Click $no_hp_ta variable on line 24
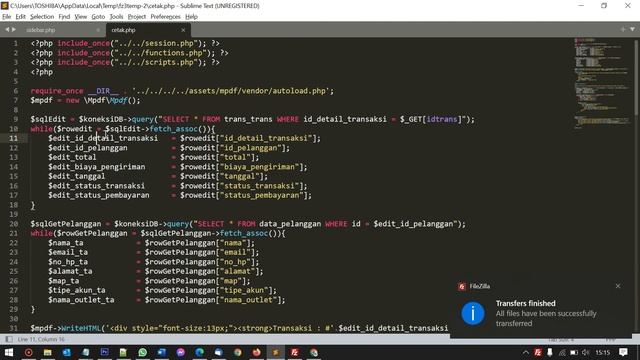Image resolution: width=640 pixels, height=360 pixels. point(68,262)
